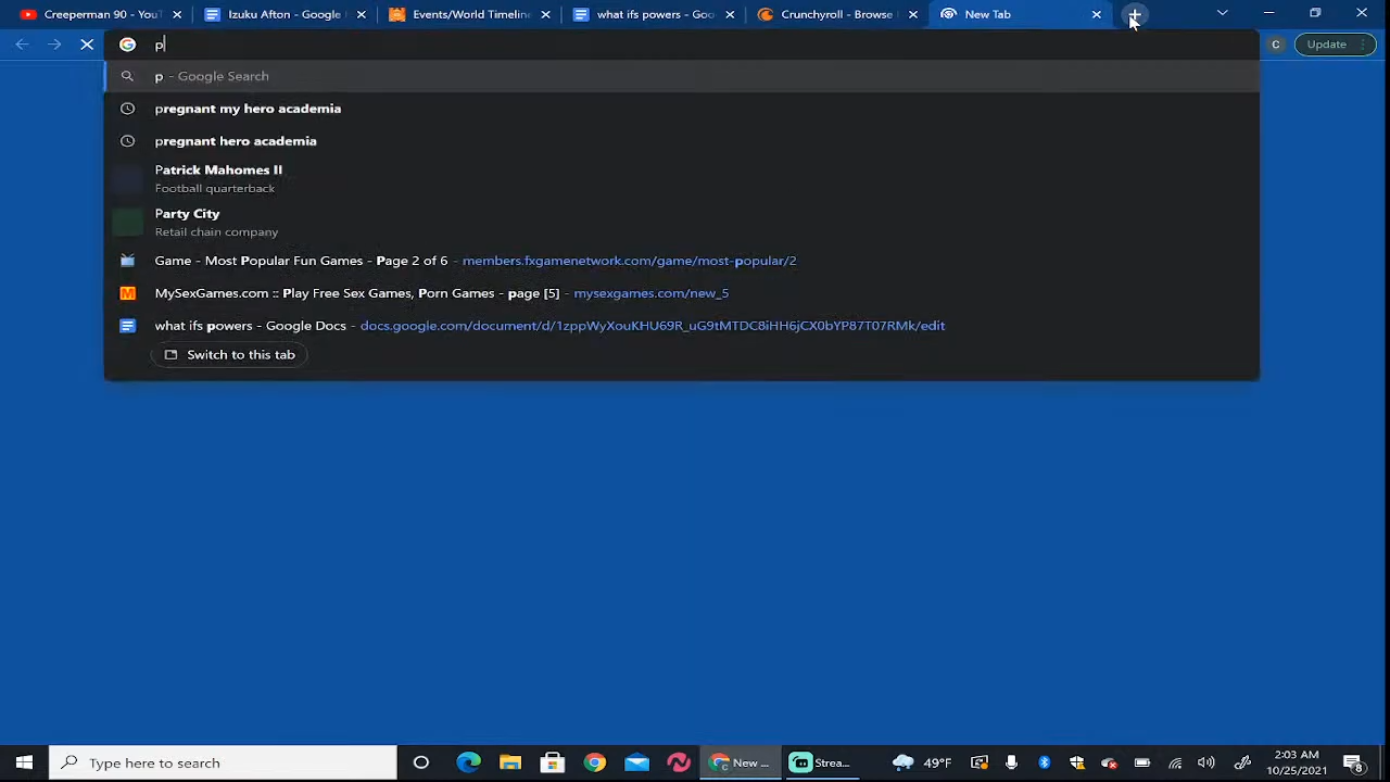Close the Events/World Timeline tab
The image size is (1390, 782).
[545, 15]
